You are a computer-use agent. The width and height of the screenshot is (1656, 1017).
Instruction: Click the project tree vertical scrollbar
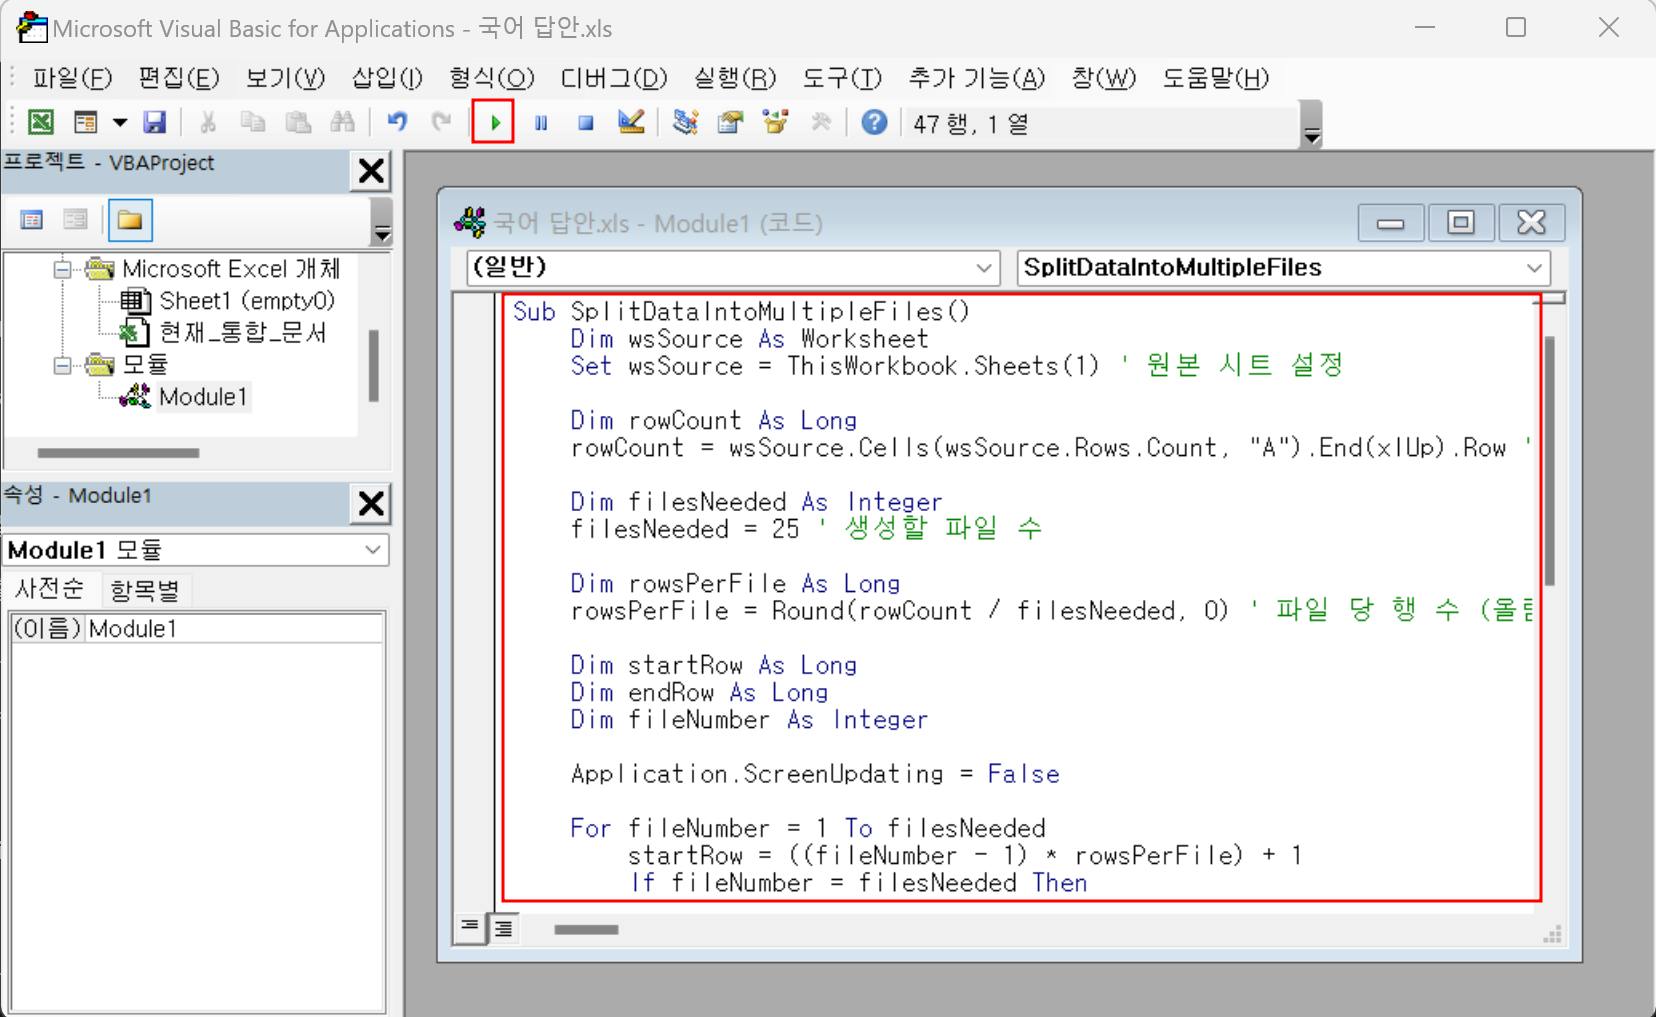click(373, 366)
